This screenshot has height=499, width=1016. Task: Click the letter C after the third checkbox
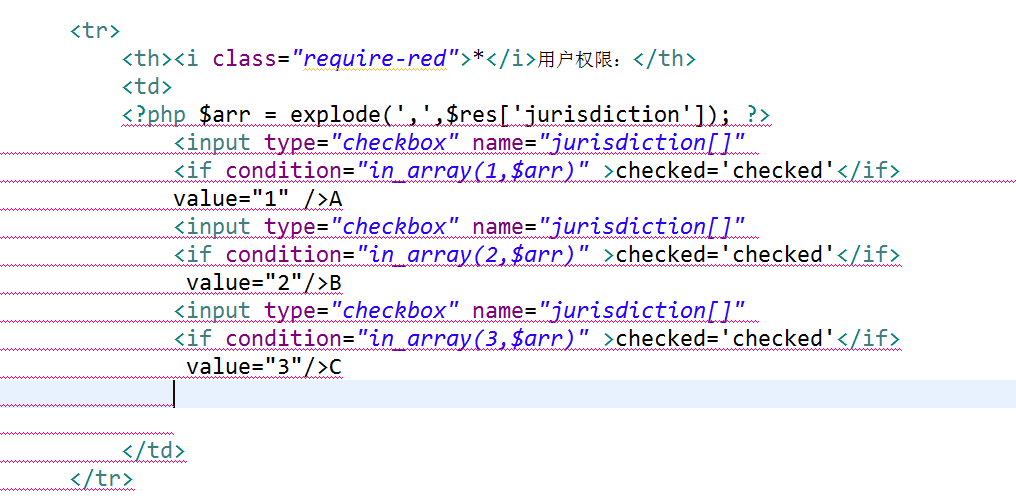(335, 366)
